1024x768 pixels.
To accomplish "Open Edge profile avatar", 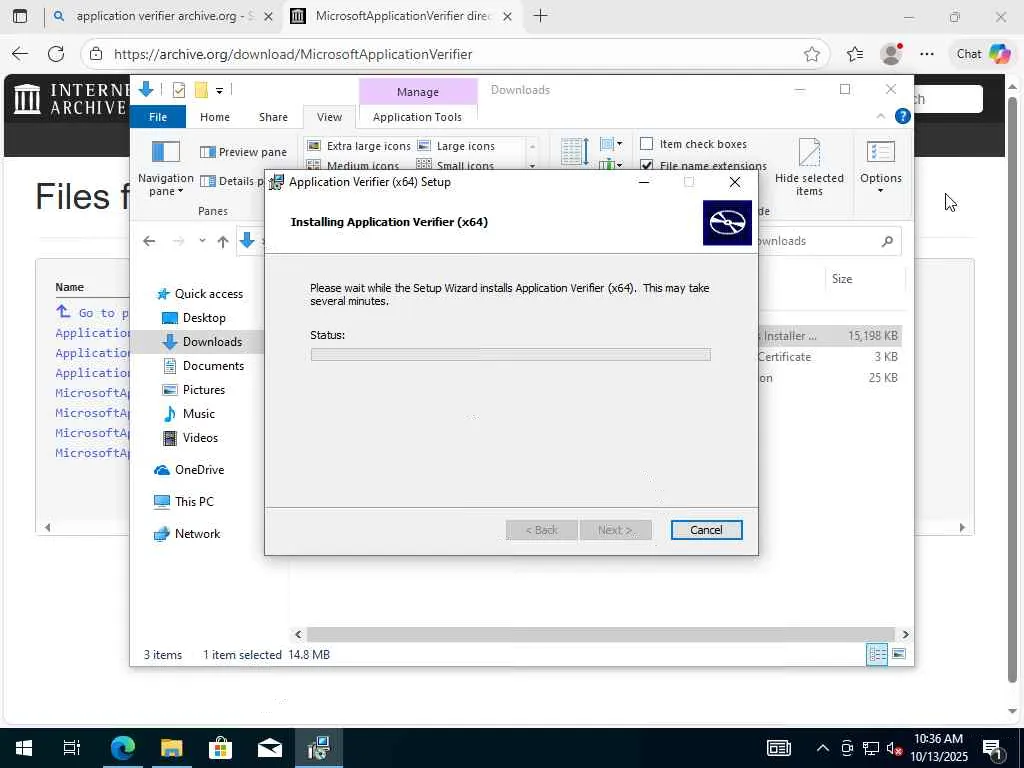I will point(891,54).
